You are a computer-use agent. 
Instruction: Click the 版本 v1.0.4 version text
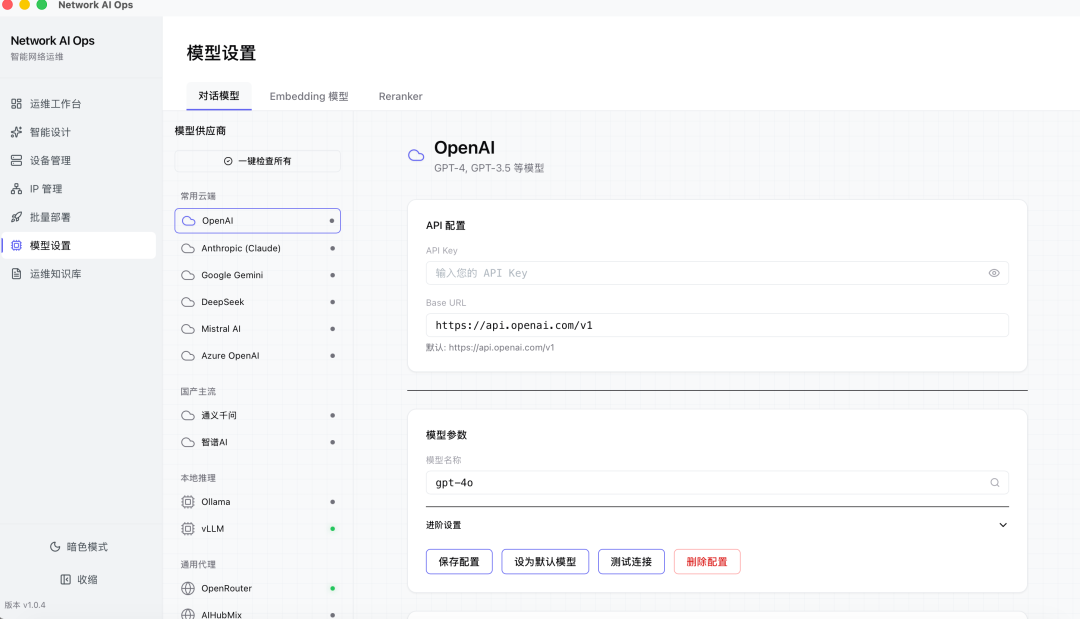pos(25,605)
